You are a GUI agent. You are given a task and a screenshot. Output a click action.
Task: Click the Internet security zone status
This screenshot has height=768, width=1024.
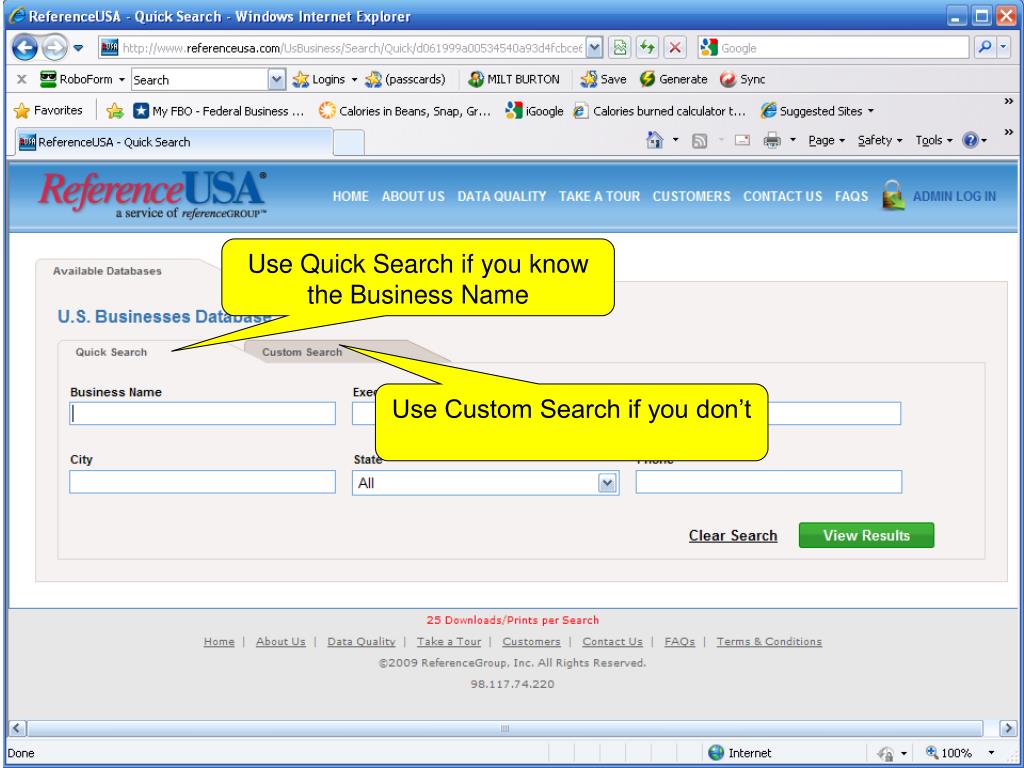(739, 753)
